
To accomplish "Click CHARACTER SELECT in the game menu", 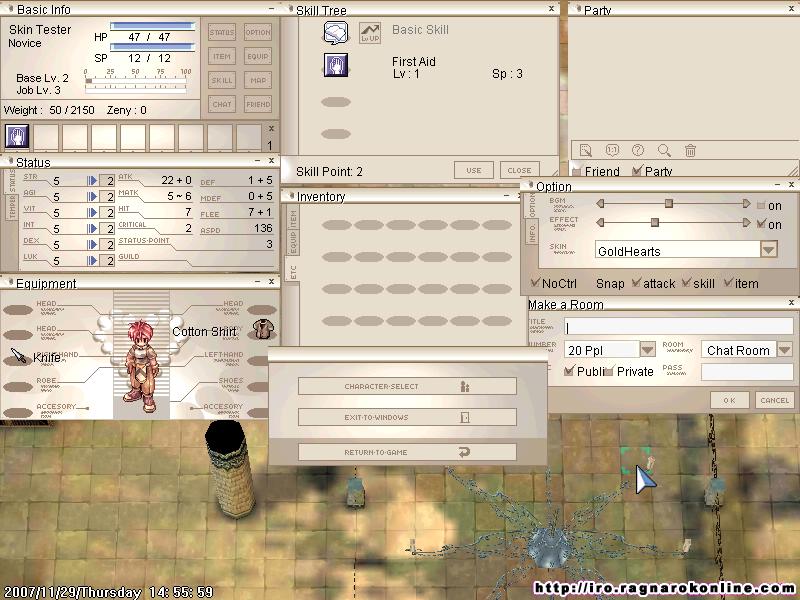I will [x=407, y=386].
